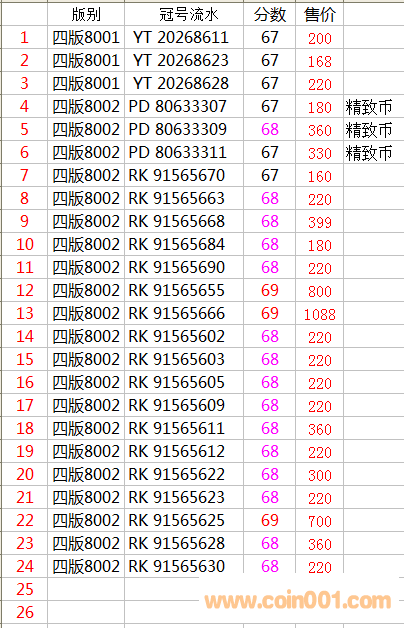
Task: Click the 精致币 note in row 4
Action: click(369, 107)
